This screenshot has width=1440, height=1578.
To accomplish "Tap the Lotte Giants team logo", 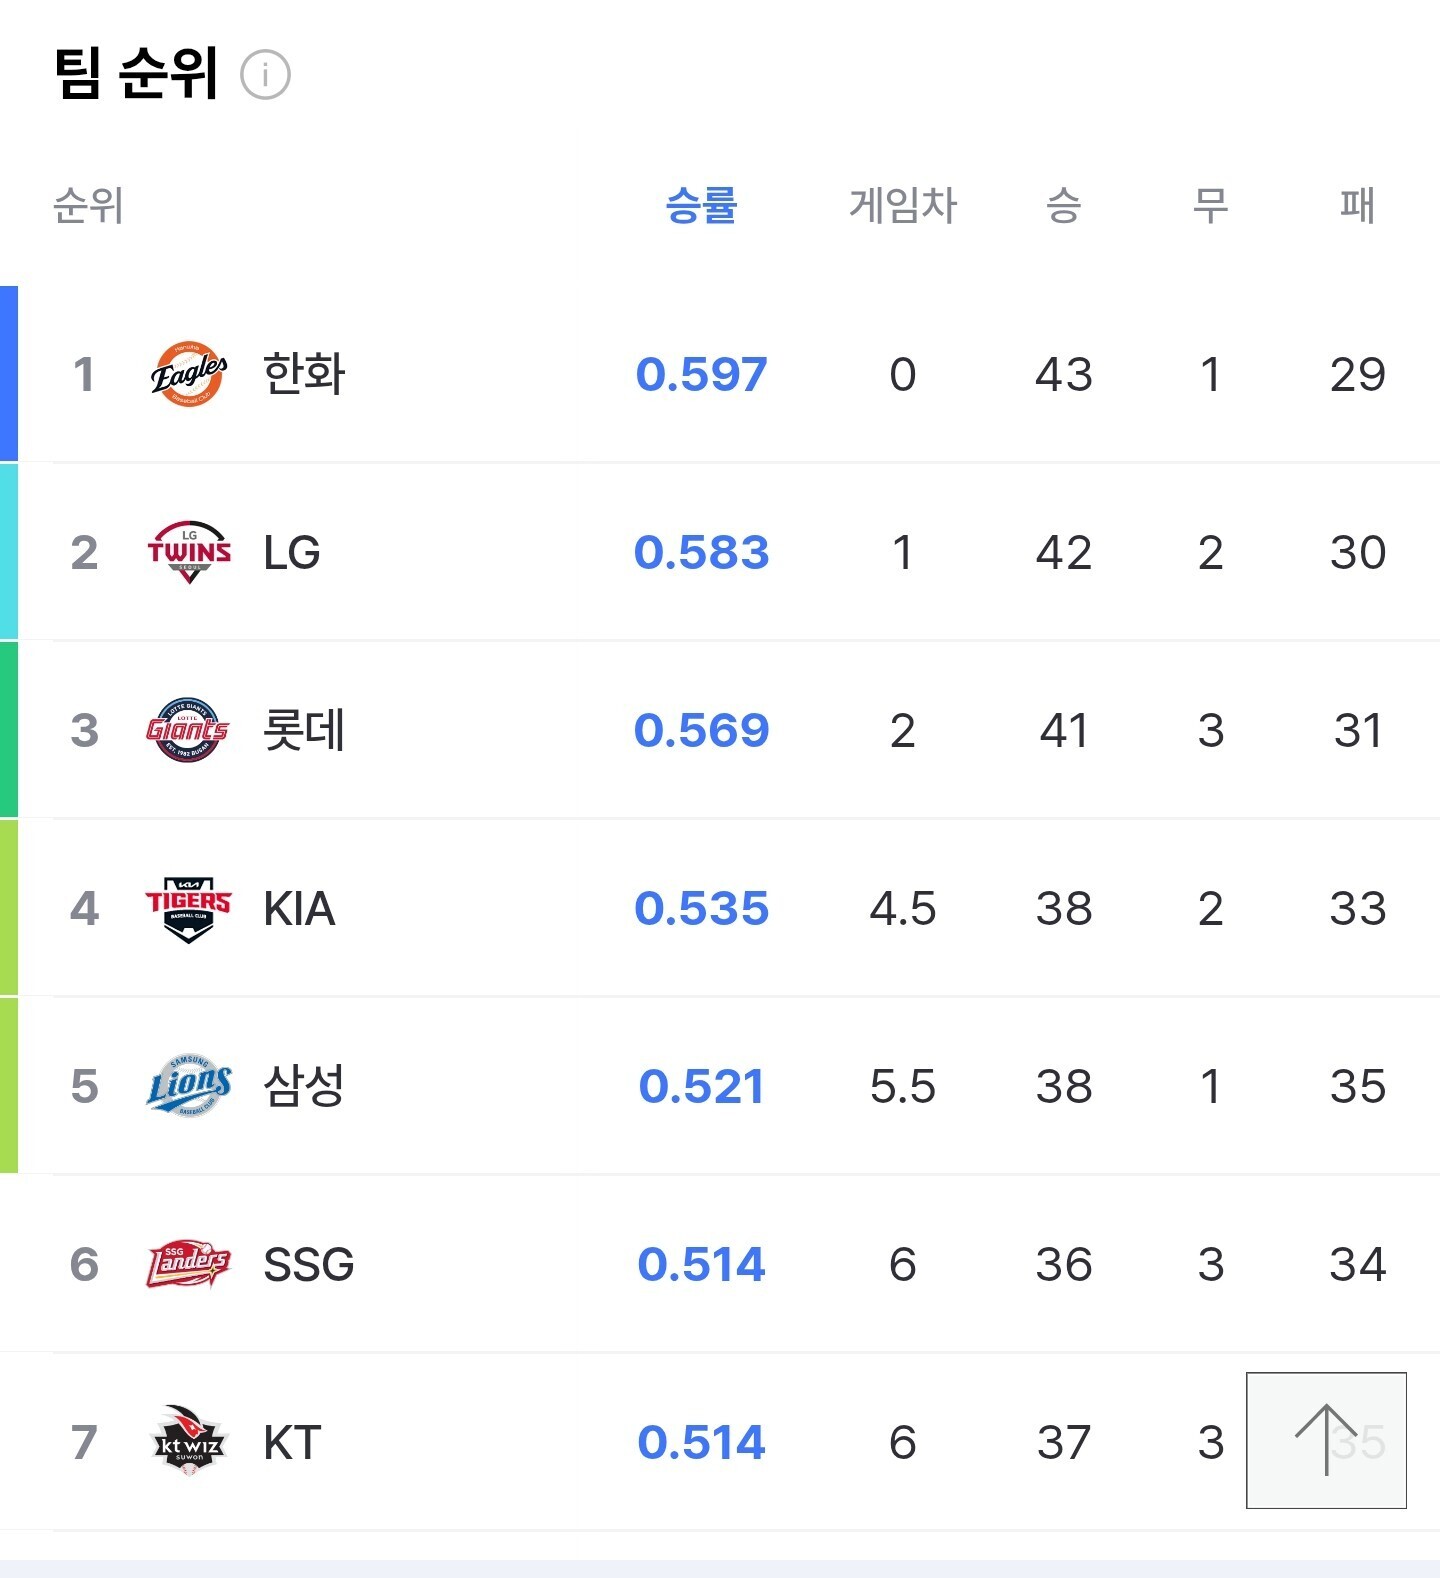I will (x=188, y=730).
